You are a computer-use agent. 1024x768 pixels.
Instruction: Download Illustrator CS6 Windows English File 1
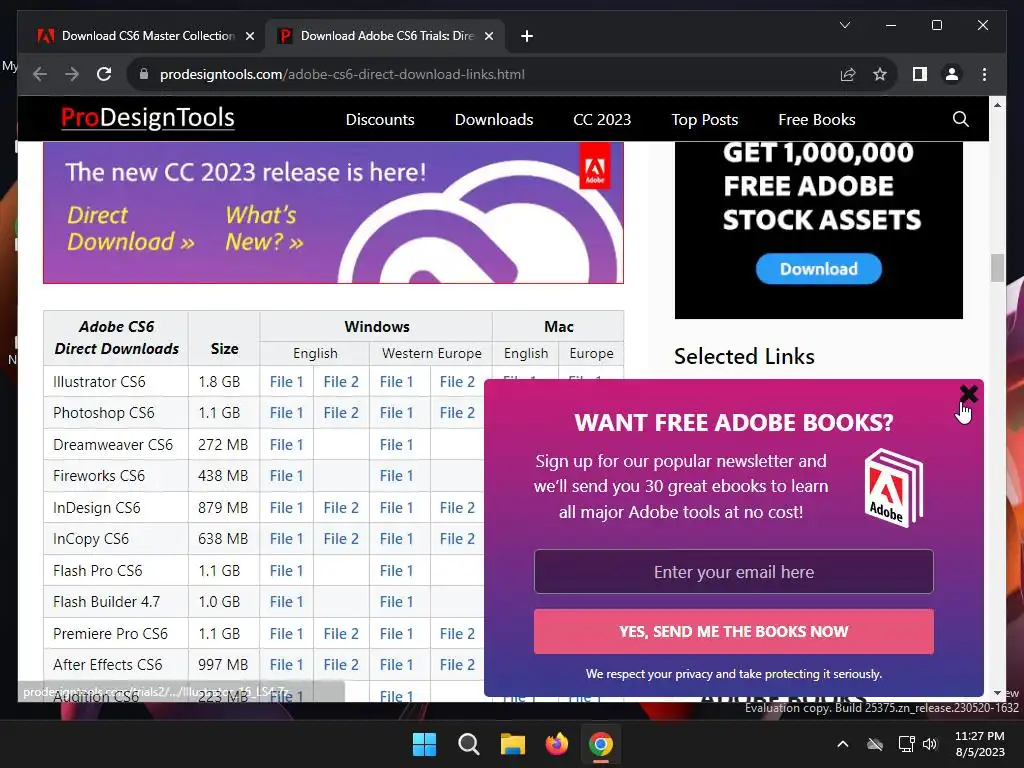tap(287, 381)
